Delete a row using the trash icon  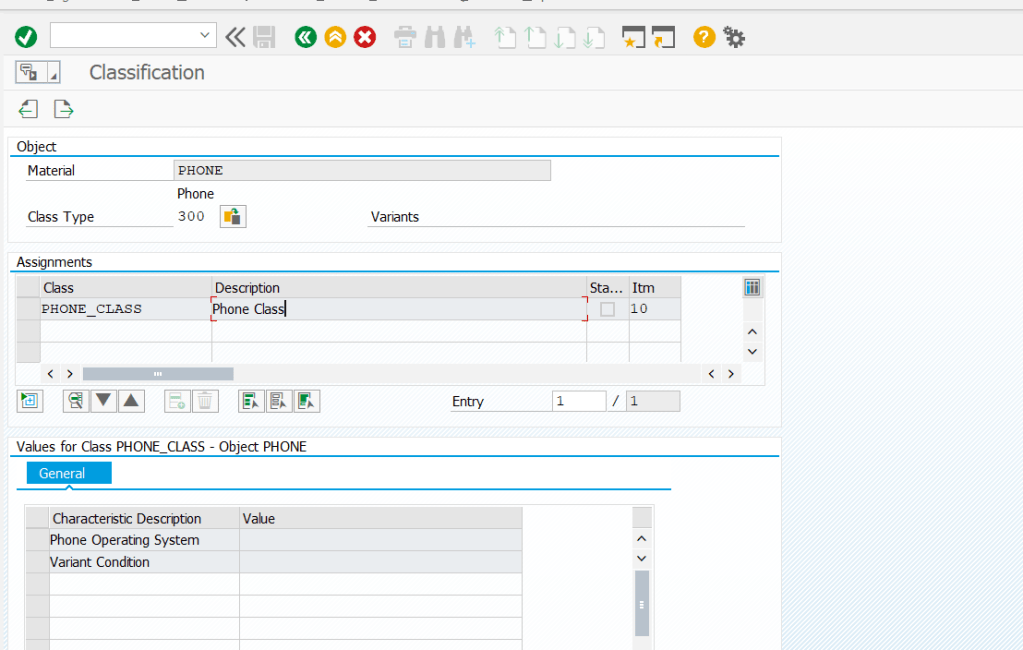(205, 400)
